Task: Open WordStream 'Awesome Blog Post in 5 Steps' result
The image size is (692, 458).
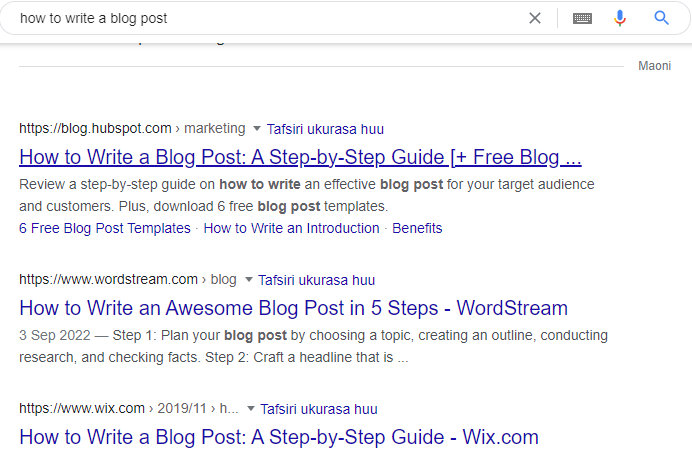Action: point(293,308)
